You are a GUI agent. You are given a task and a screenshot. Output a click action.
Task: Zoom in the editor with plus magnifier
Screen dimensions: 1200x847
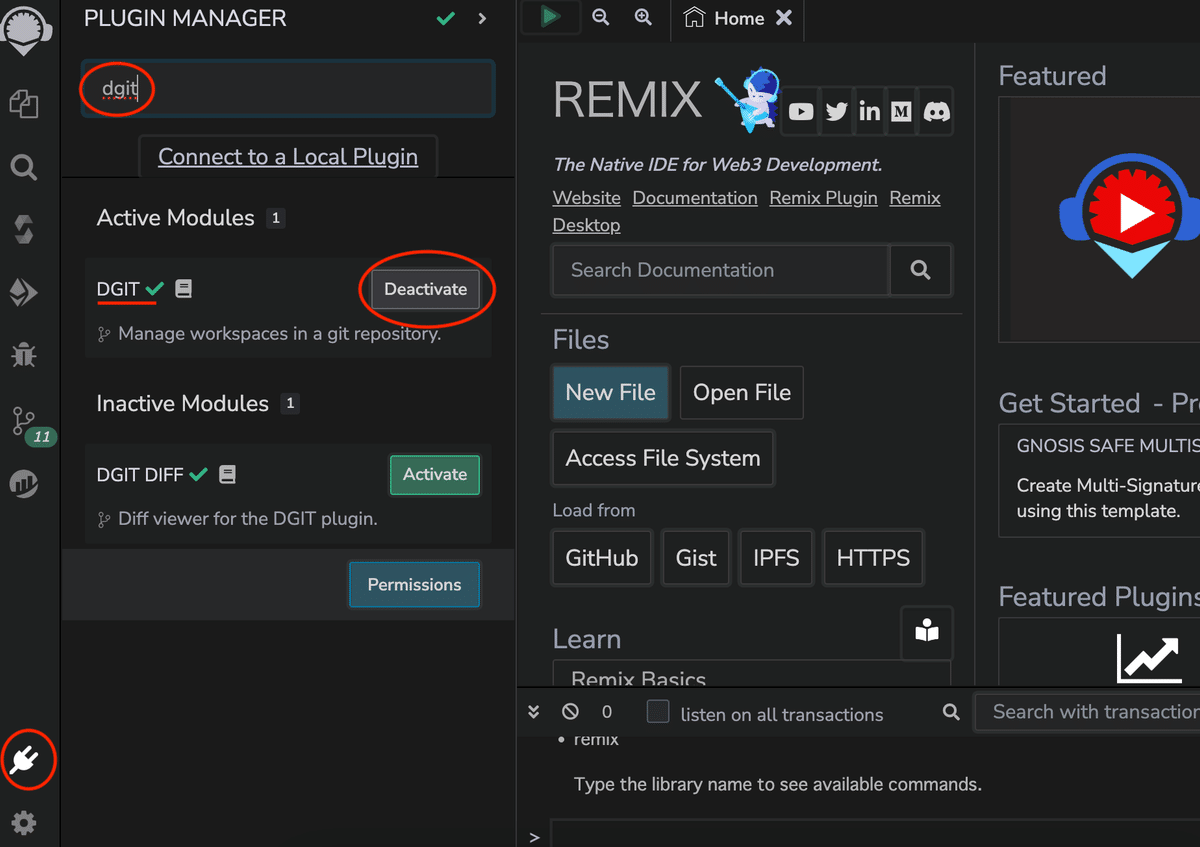[643, 17]
